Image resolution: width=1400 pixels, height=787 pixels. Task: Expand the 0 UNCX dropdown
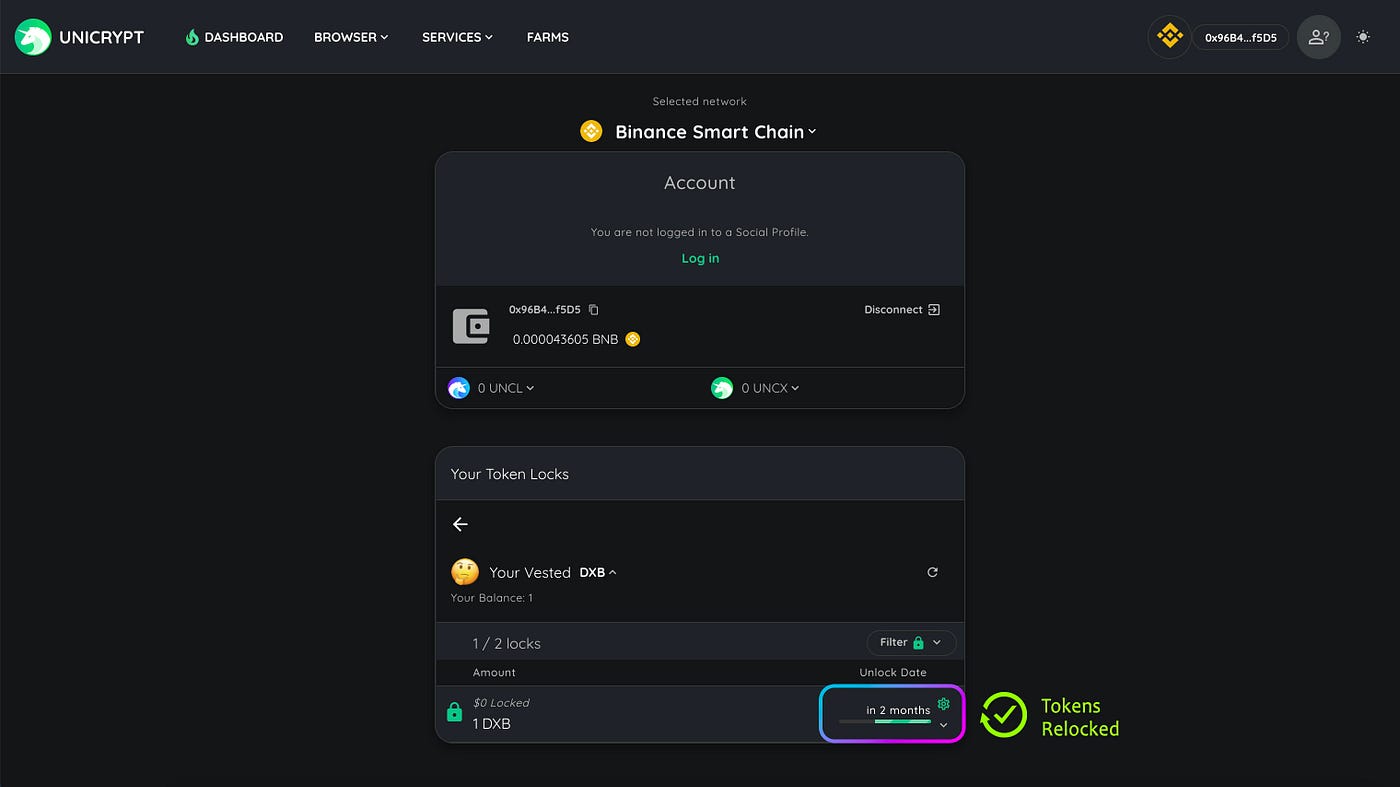[770, 388]
